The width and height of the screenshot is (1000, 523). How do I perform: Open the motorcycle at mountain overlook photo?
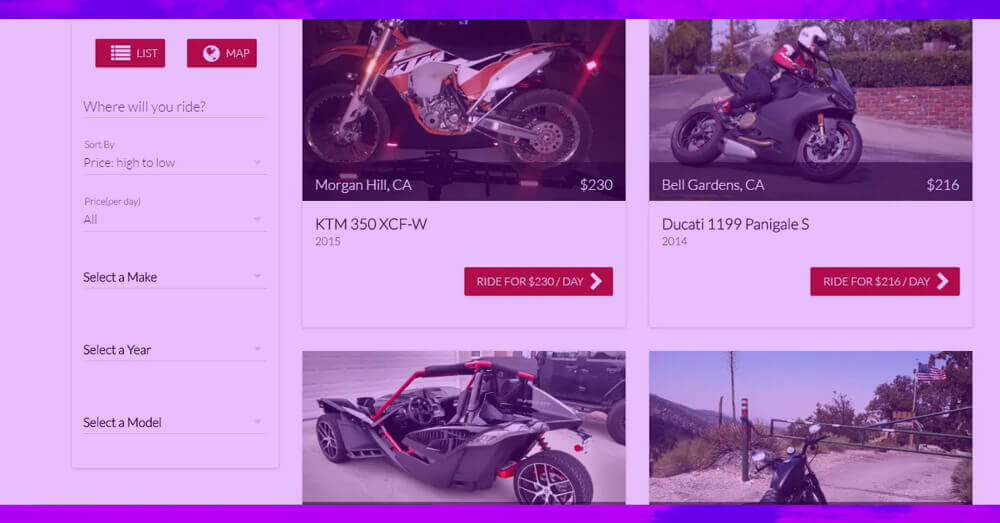(x=811, y=427)
